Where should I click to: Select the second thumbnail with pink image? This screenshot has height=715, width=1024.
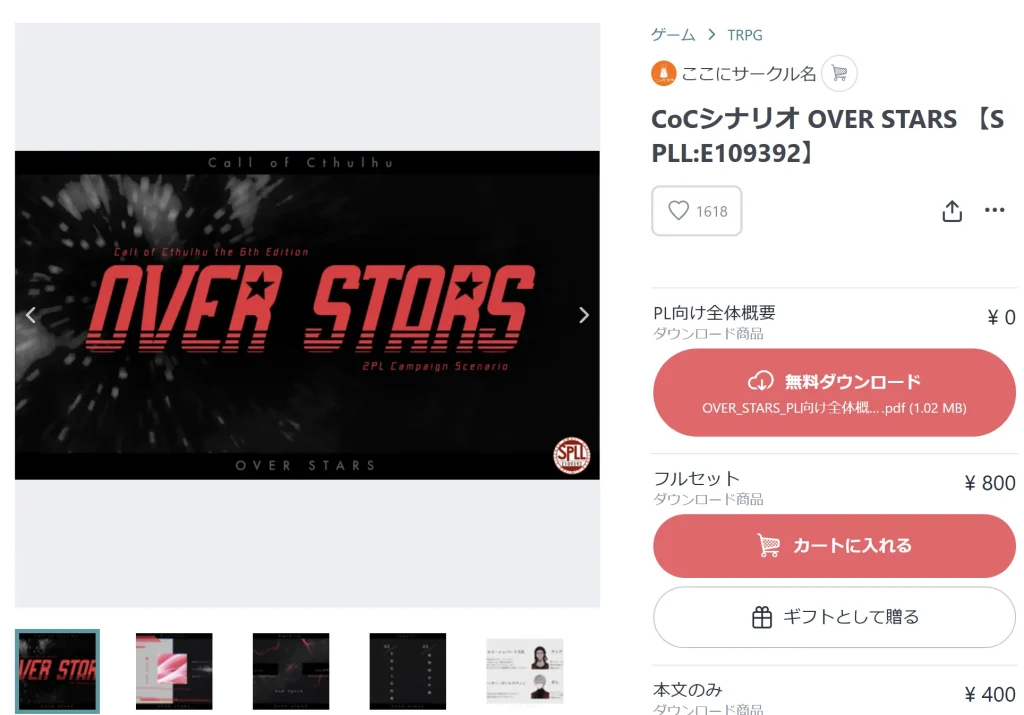pos(174,671)
